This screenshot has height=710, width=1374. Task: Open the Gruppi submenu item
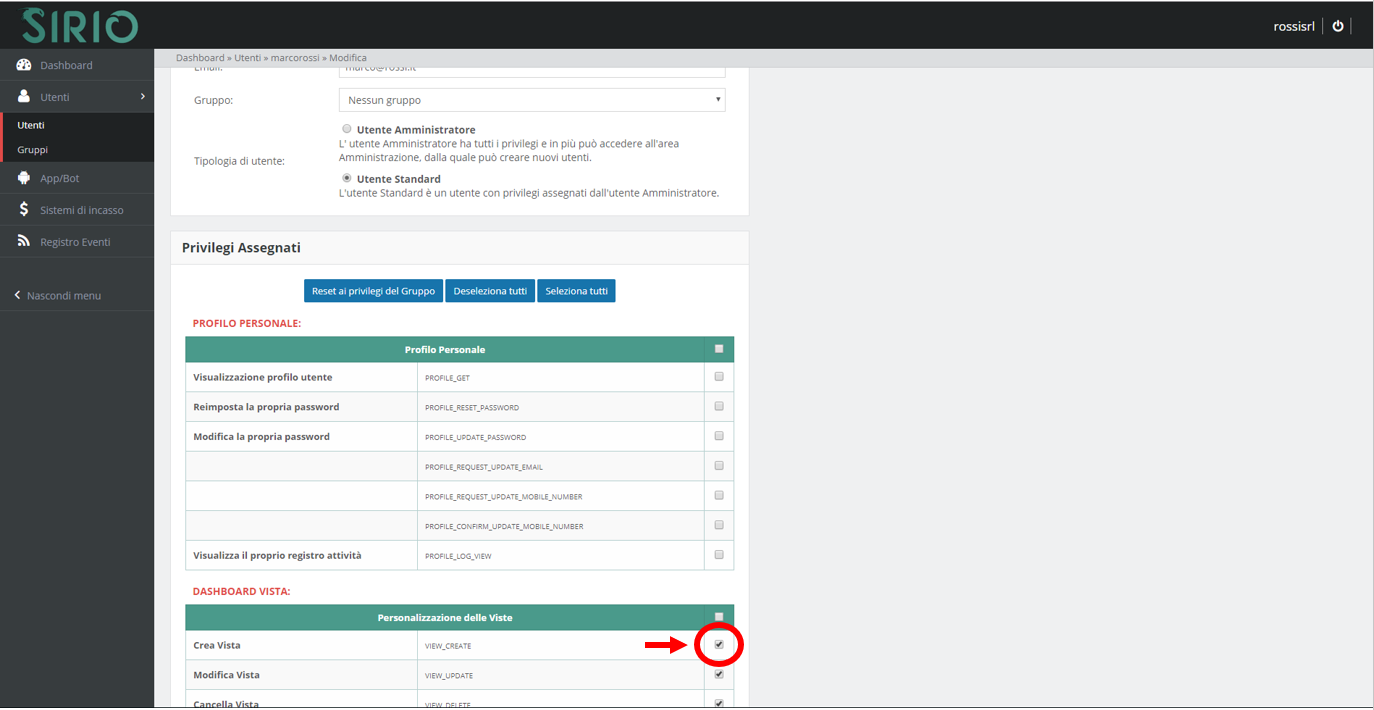pyautogui.click(x=33, y=150)
